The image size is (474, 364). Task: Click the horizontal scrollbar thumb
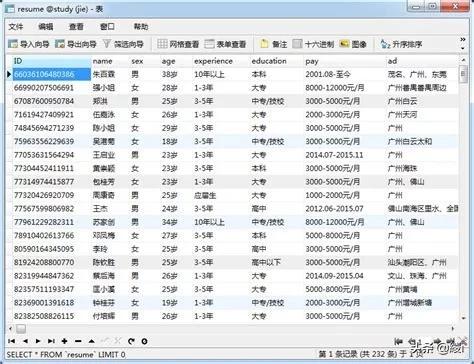[x=21, y=329]
